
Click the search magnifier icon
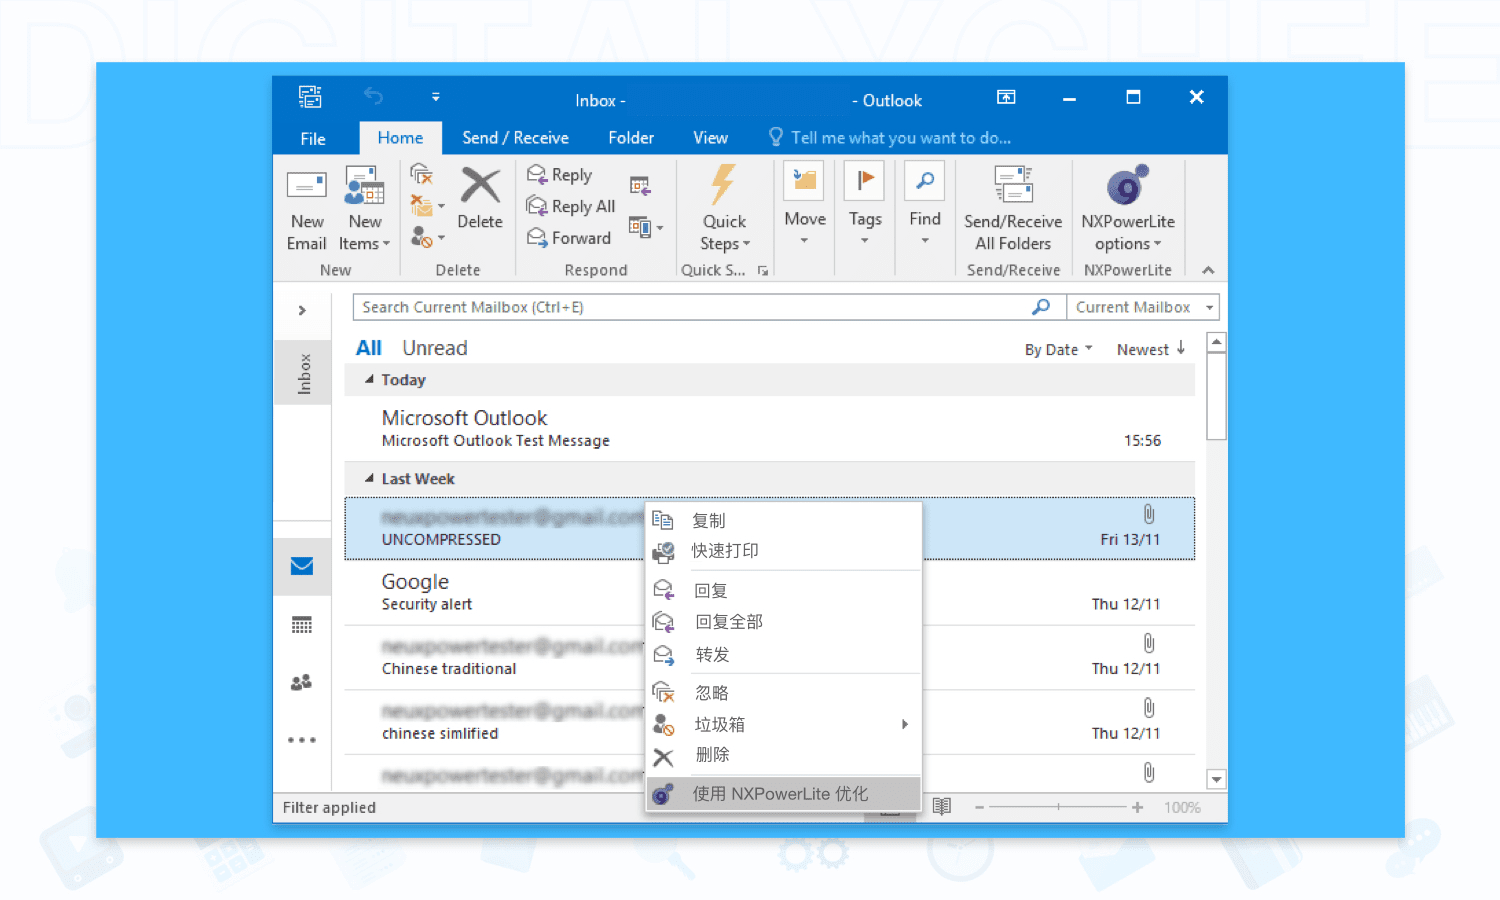[x=1041, y=307]
